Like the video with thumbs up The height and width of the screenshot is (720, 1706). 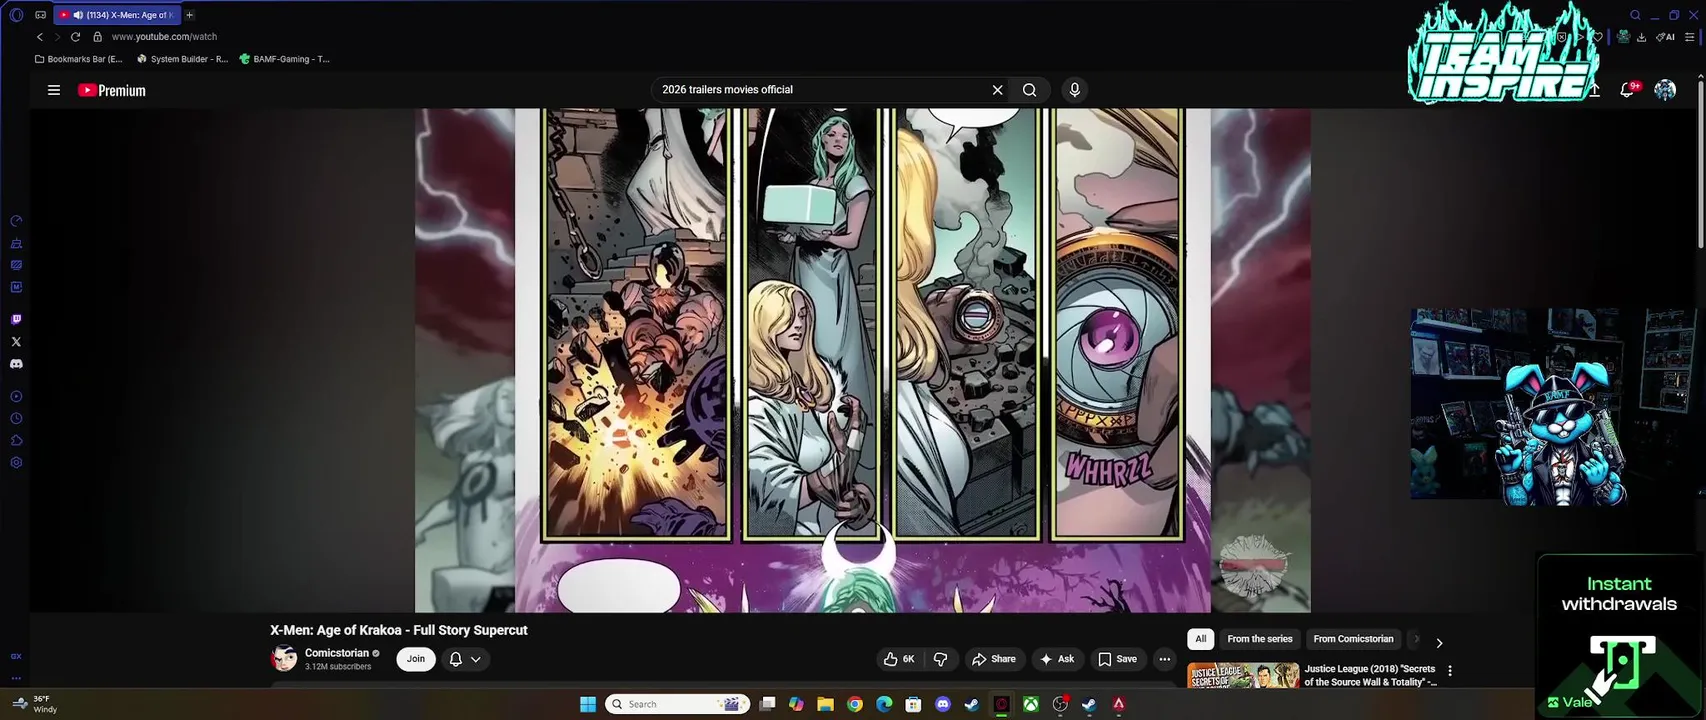(898, 659)
